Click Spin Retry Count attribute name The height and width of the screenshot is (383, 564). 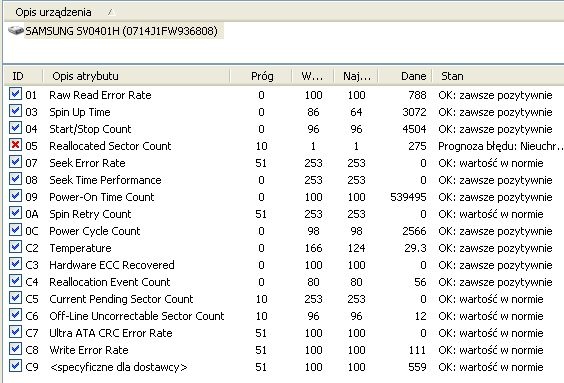[90, 214]
